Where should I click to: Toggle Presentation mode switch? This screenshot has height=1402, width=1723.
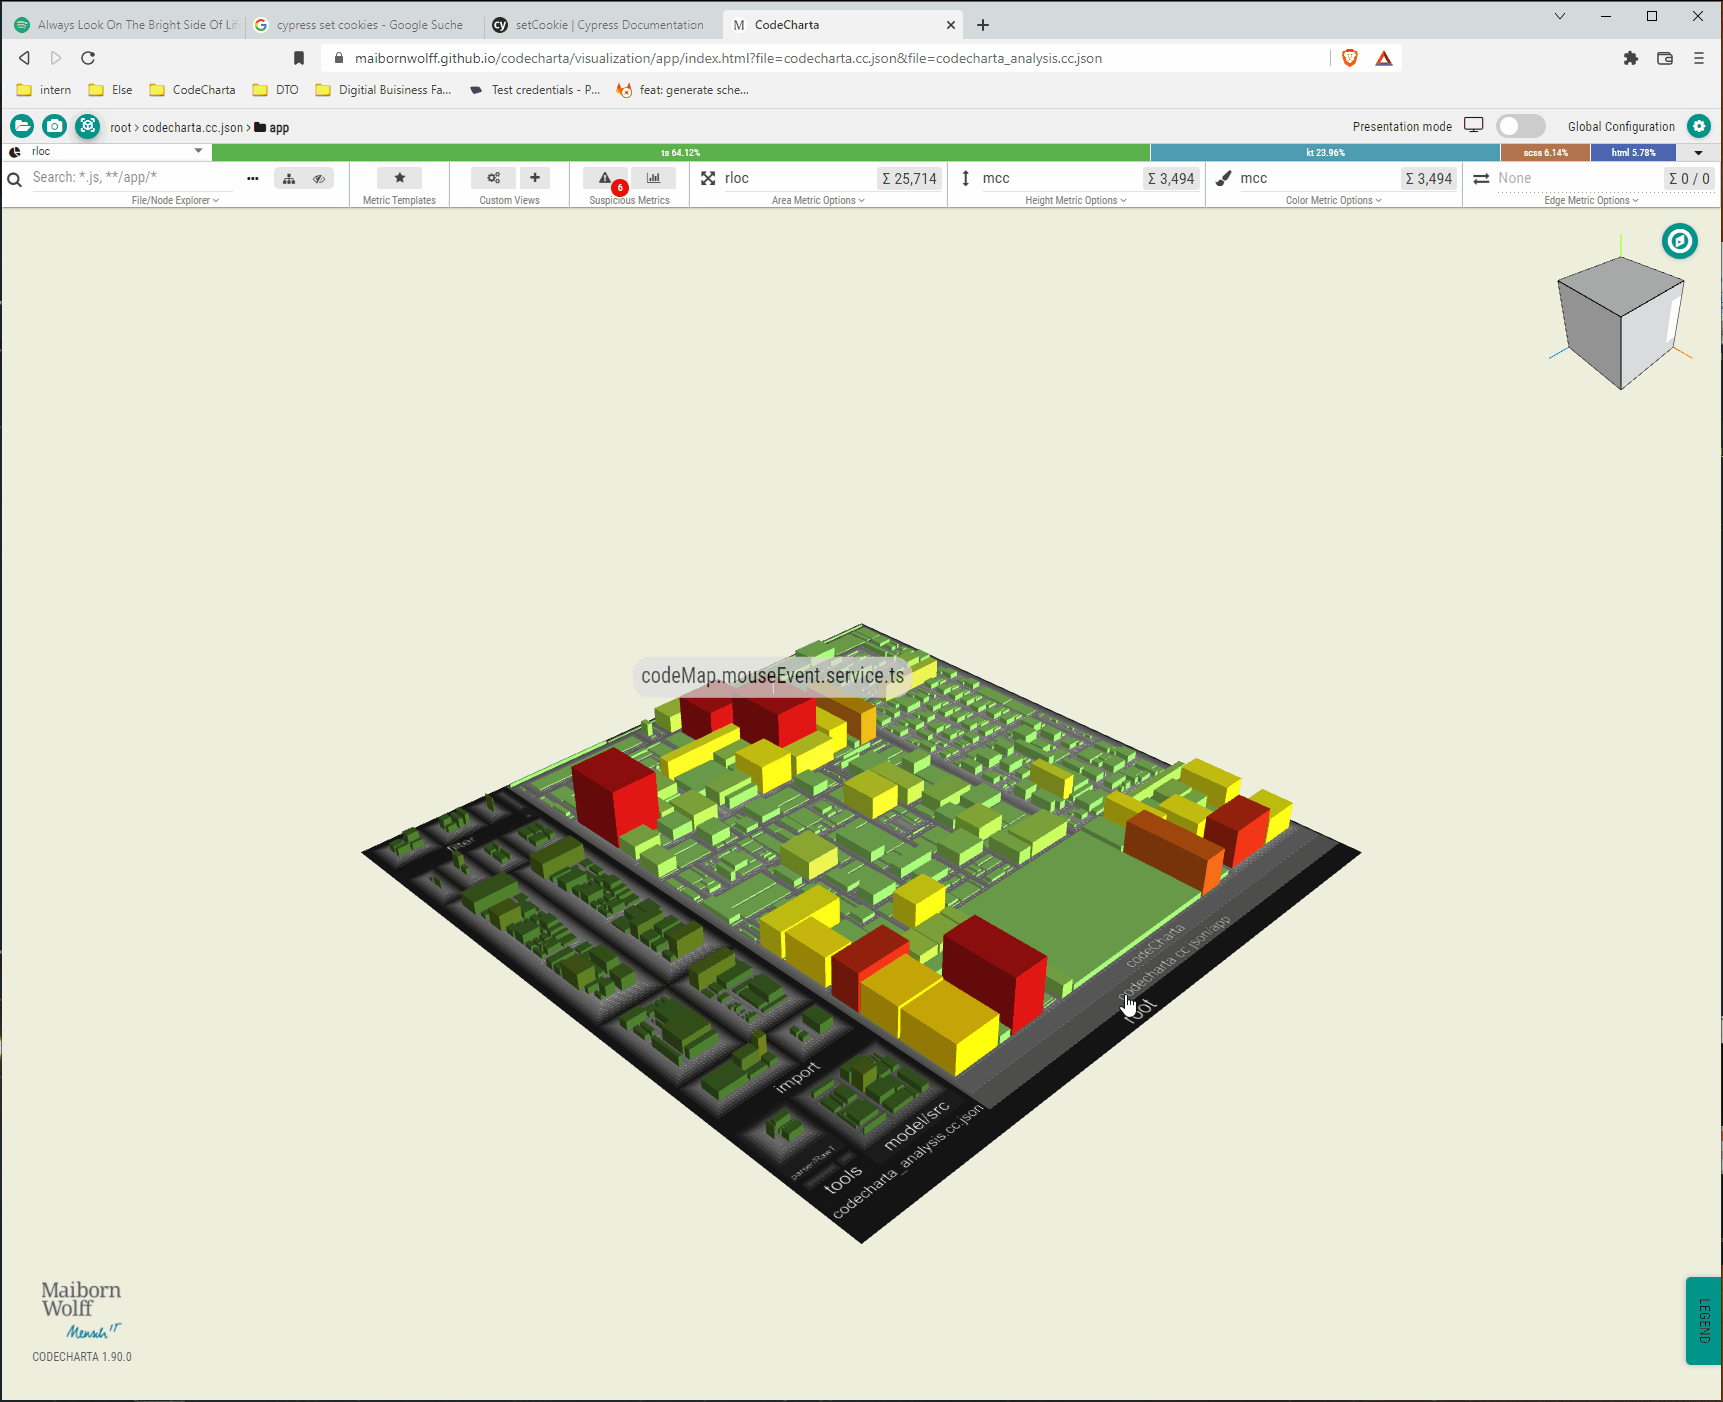(1520, 126)
